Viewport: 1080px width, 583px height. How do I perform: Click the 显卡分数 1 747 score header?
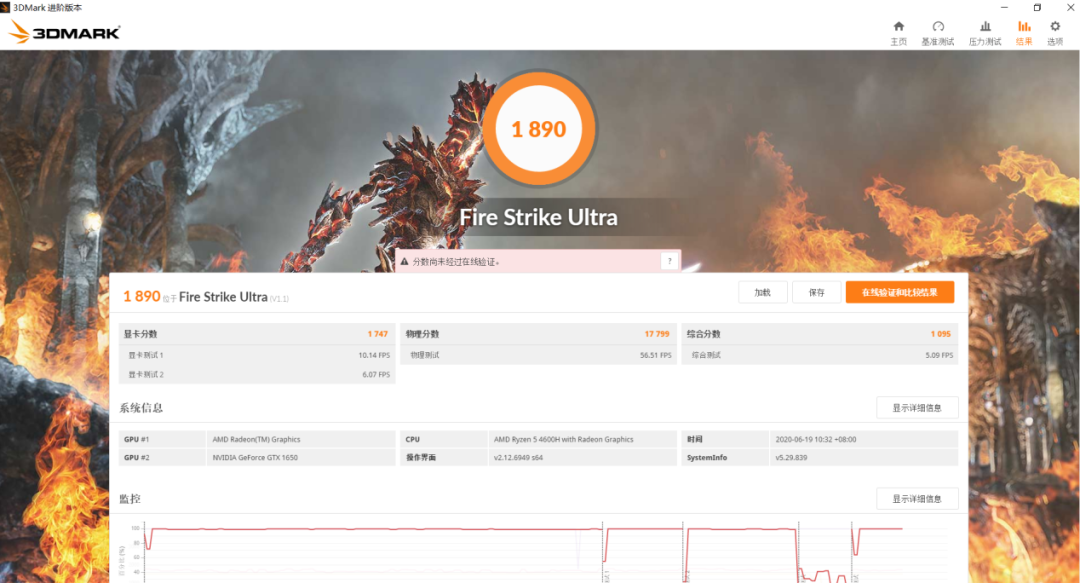[256, 334]
